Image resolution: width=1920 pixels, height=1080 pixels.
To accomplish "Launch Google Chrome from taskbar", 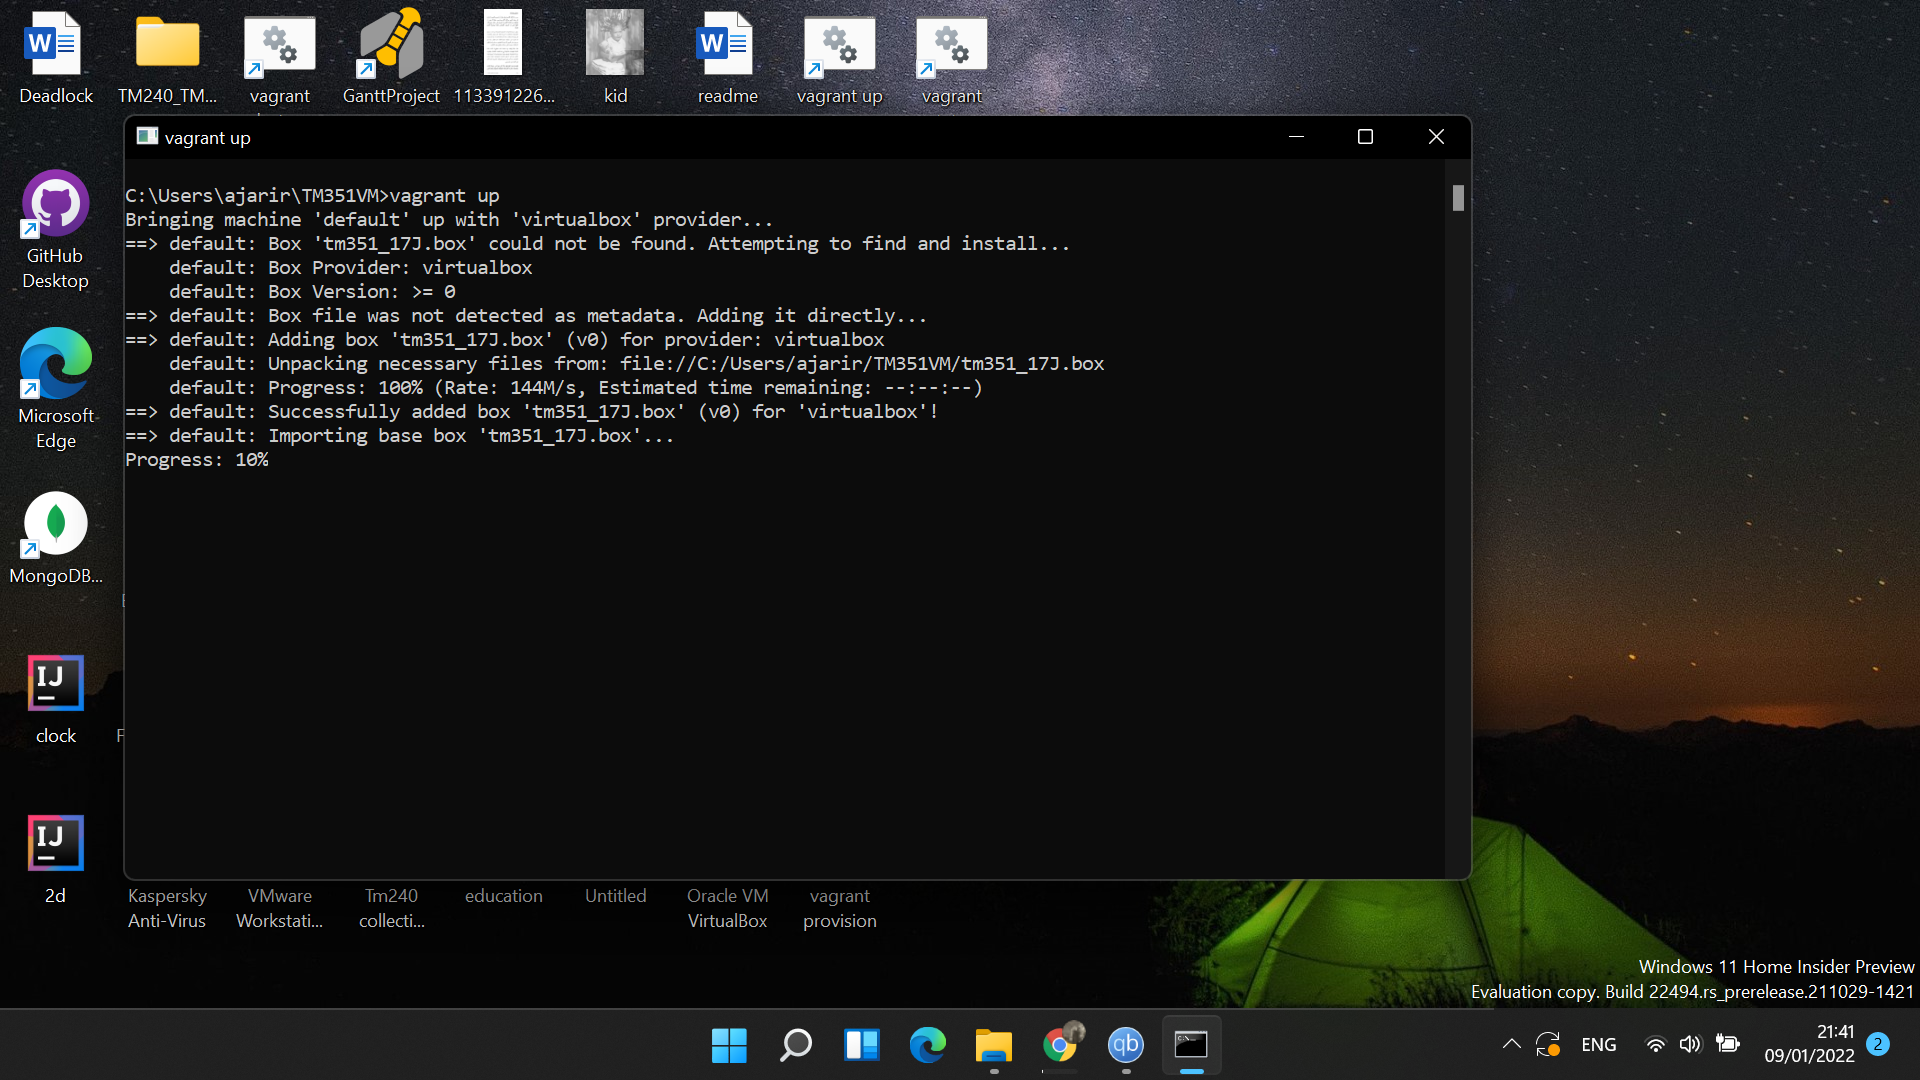I will click(x=1060, y=1045).
